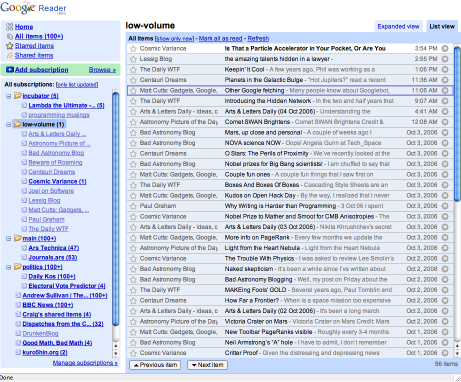The width and height of the screenshot is (461, 382).
Task: Click Mark all as read
Action: tap(221, 39)
